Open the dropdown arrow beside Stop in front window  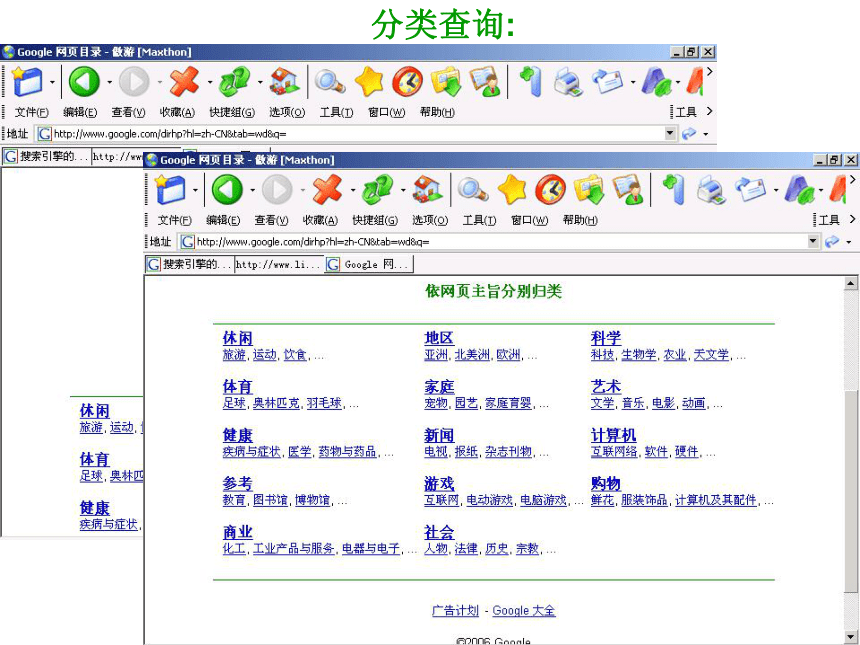click(x=352, y=190)
